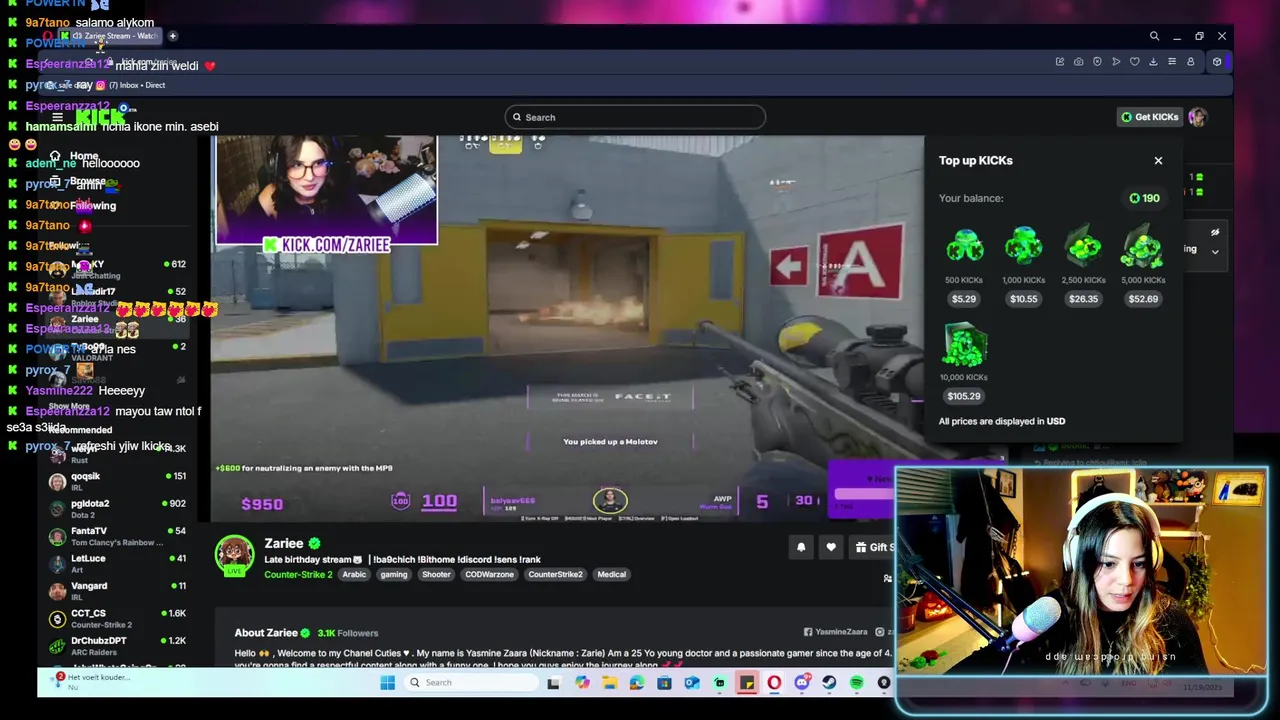Click the Medical tag

pyautogui.click(x=611, y=574)
